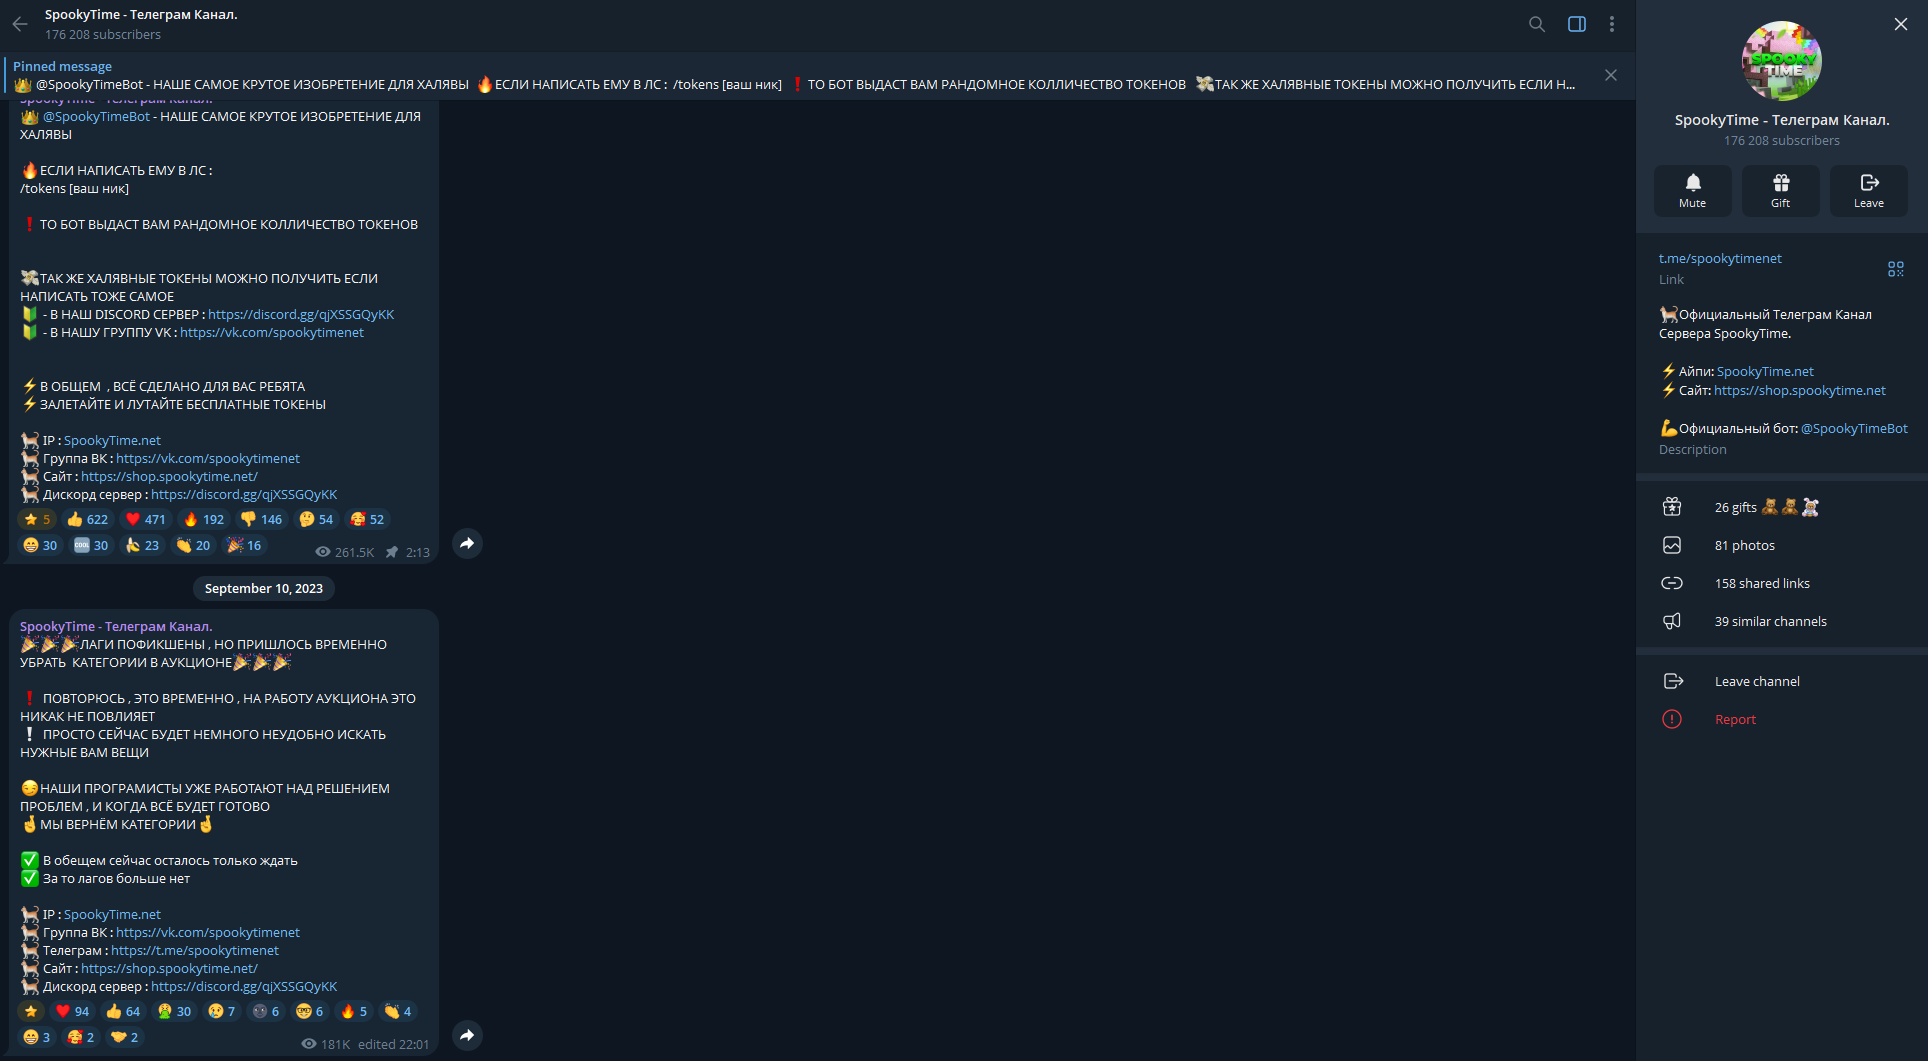Open @SpookyTimeBot mention in the tokens message

pyautogui.click(x=96, y=117)
